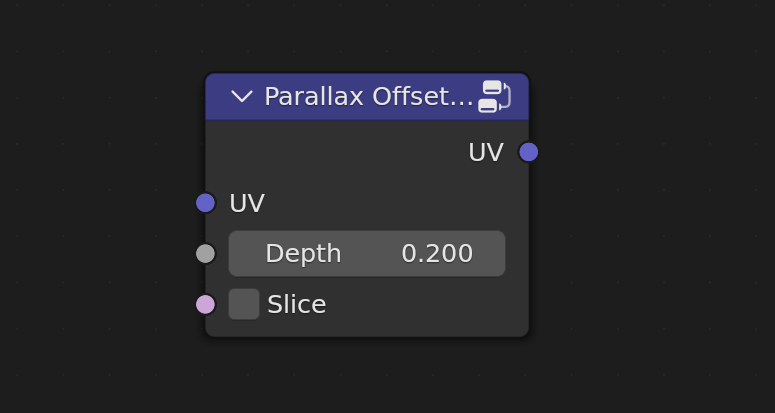The image size is (775, 413).
Task: Click the blue UV input socket
Action: pyautogui.click(x=206, y=203)
